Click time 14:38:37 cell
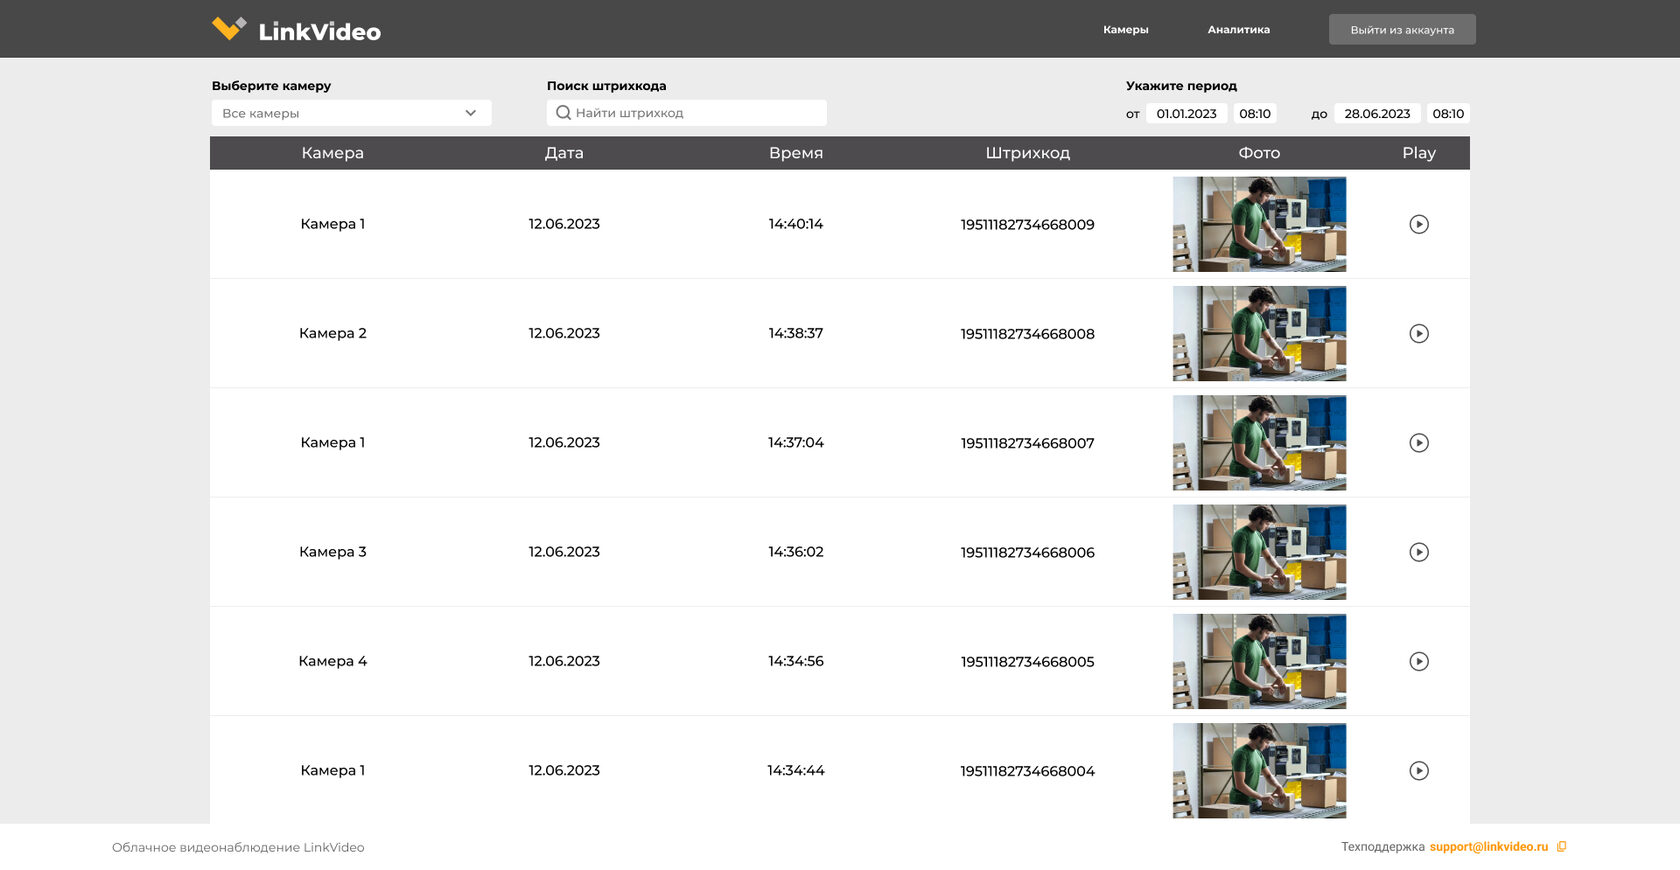The image size is (1680, 870). click(796, 333)
